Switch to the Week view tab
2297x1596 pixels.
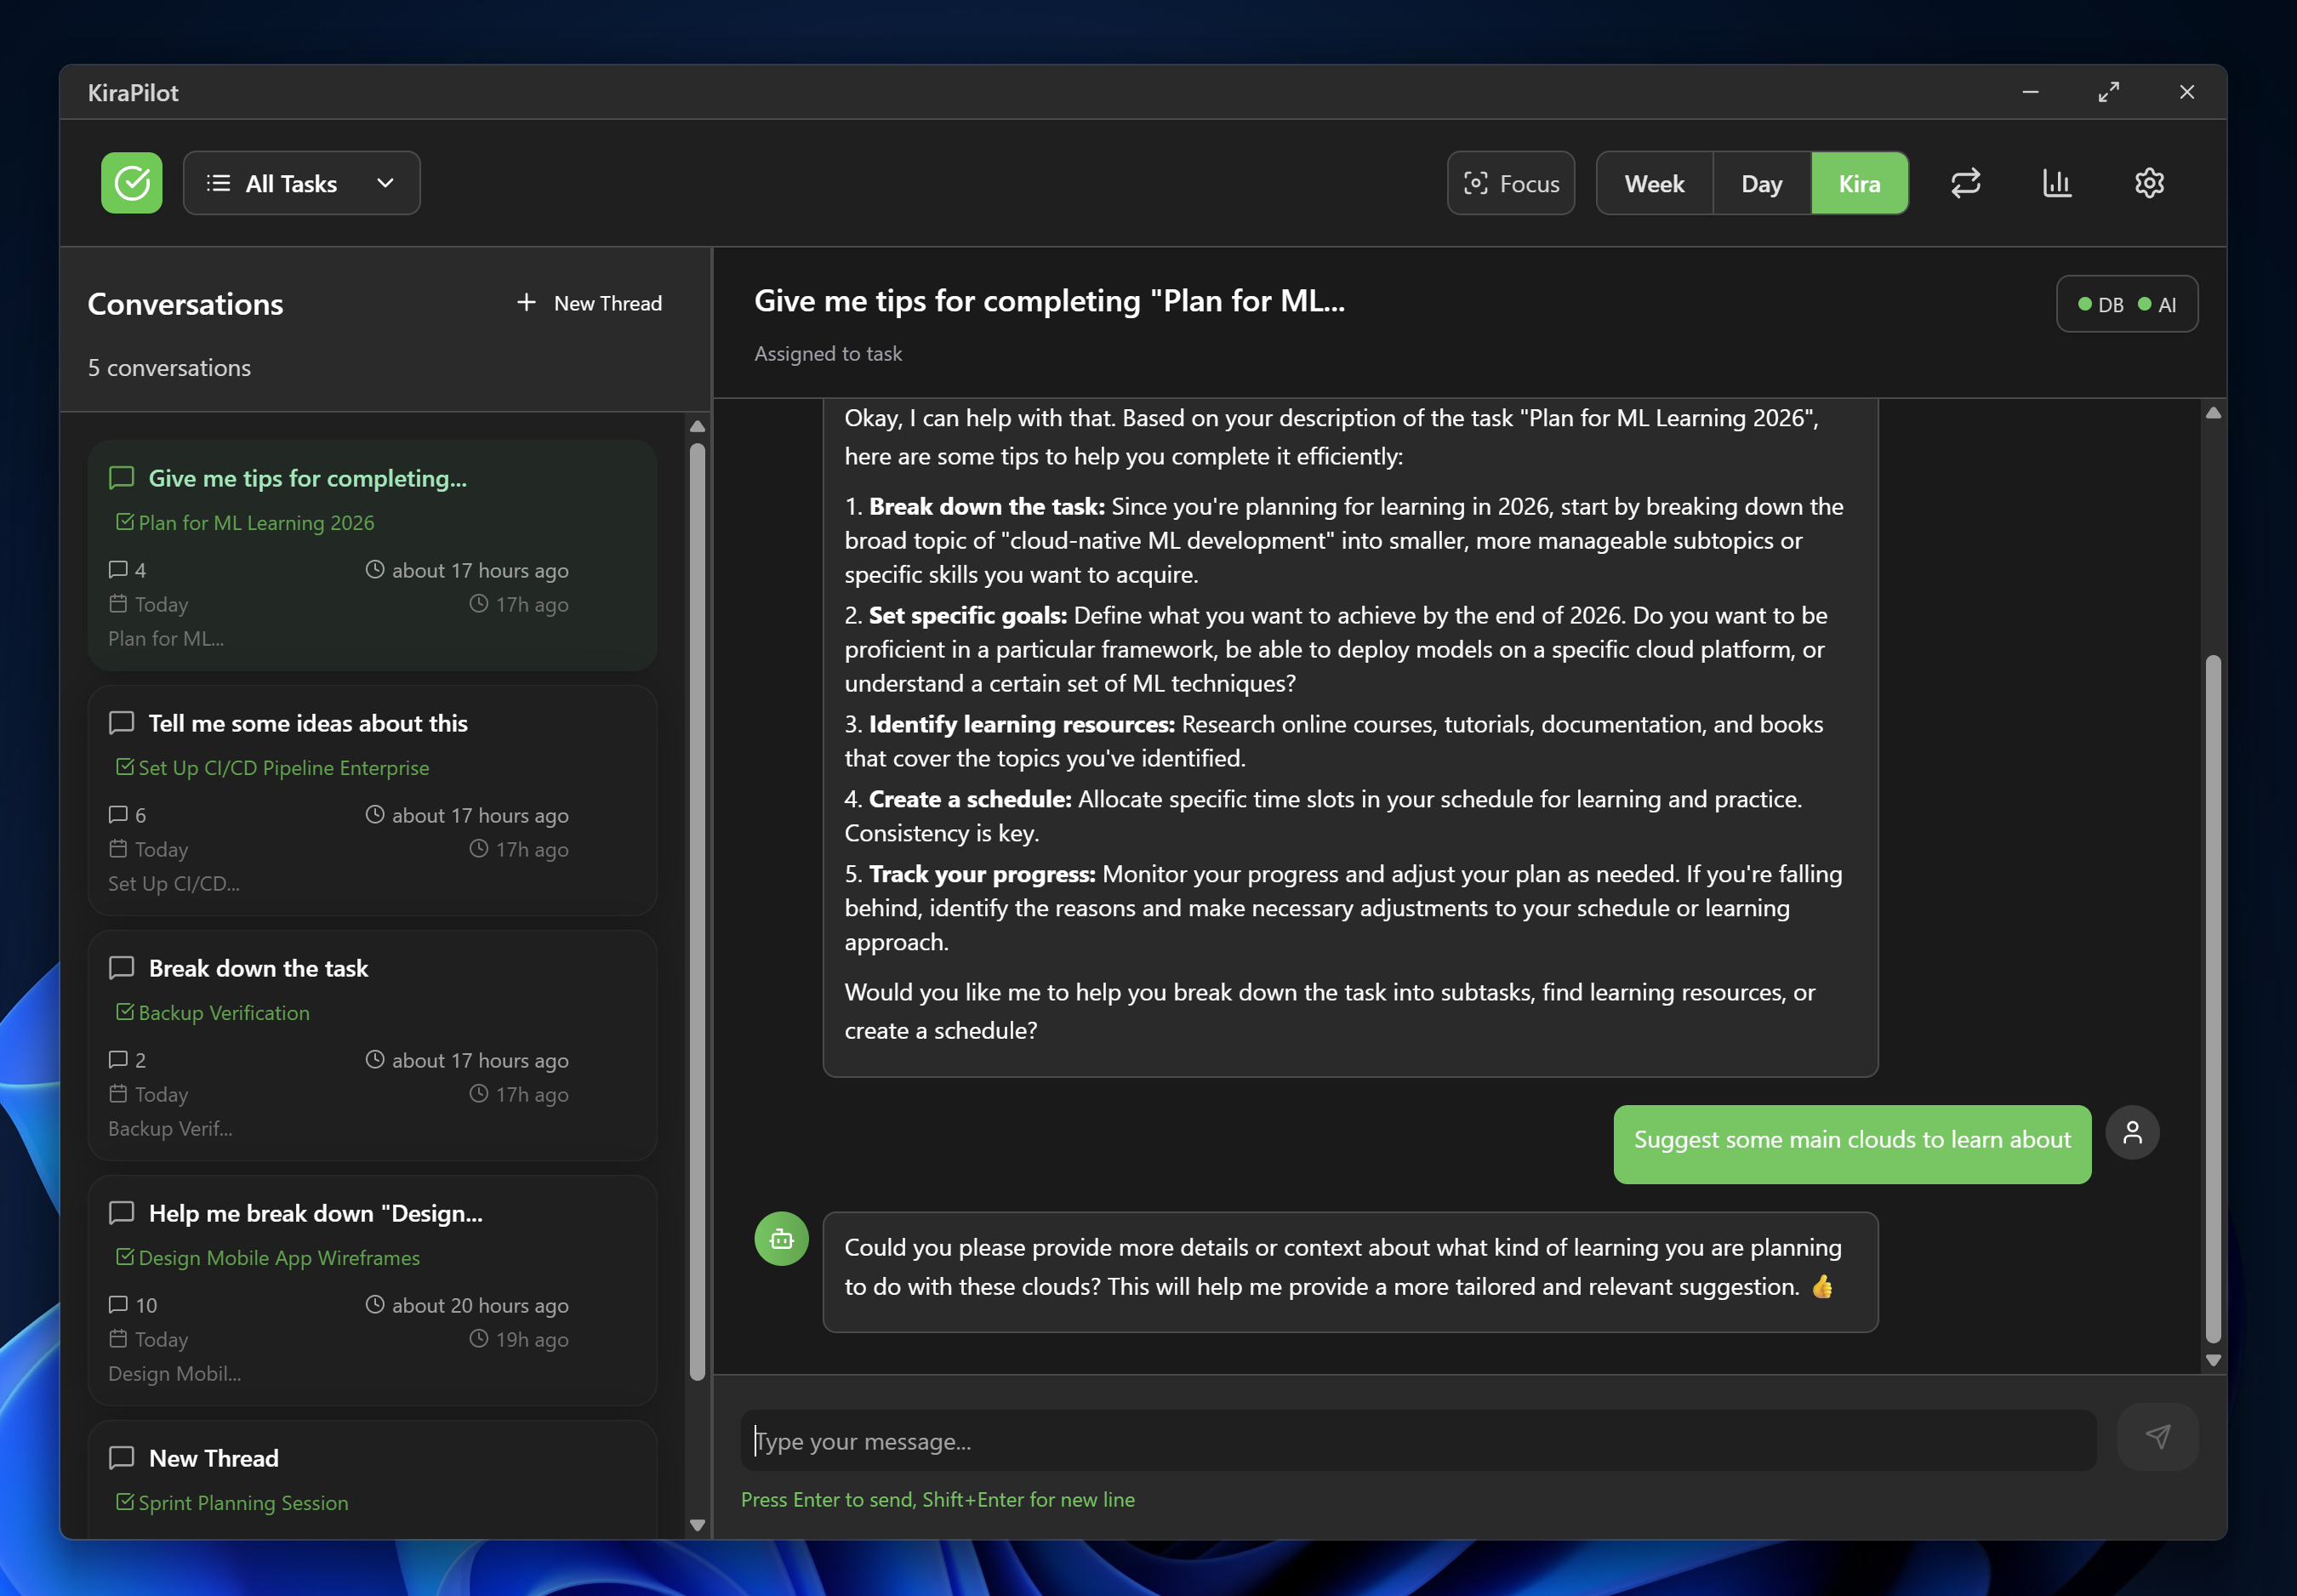pyautogui.click(x=1654, y=183)
